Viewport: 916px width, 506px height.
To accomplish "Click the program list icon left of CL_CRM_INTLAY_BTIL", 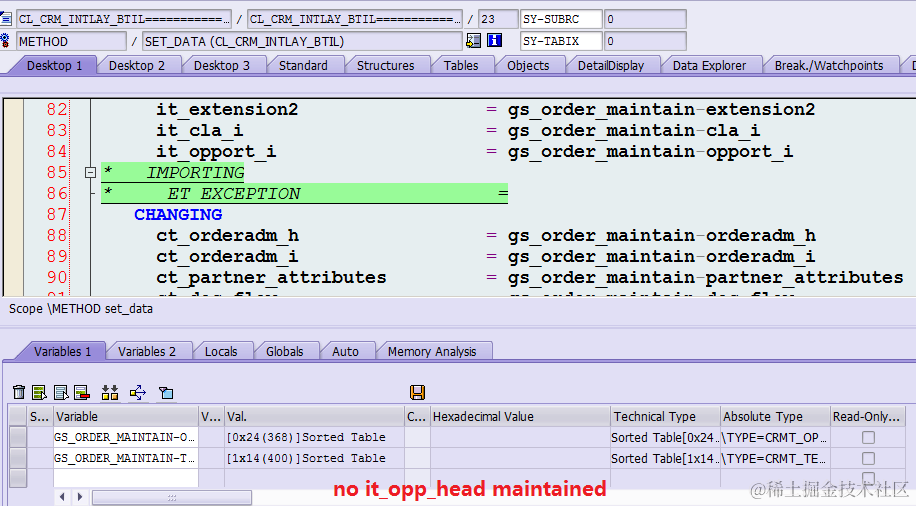I will tap(6, 19).
